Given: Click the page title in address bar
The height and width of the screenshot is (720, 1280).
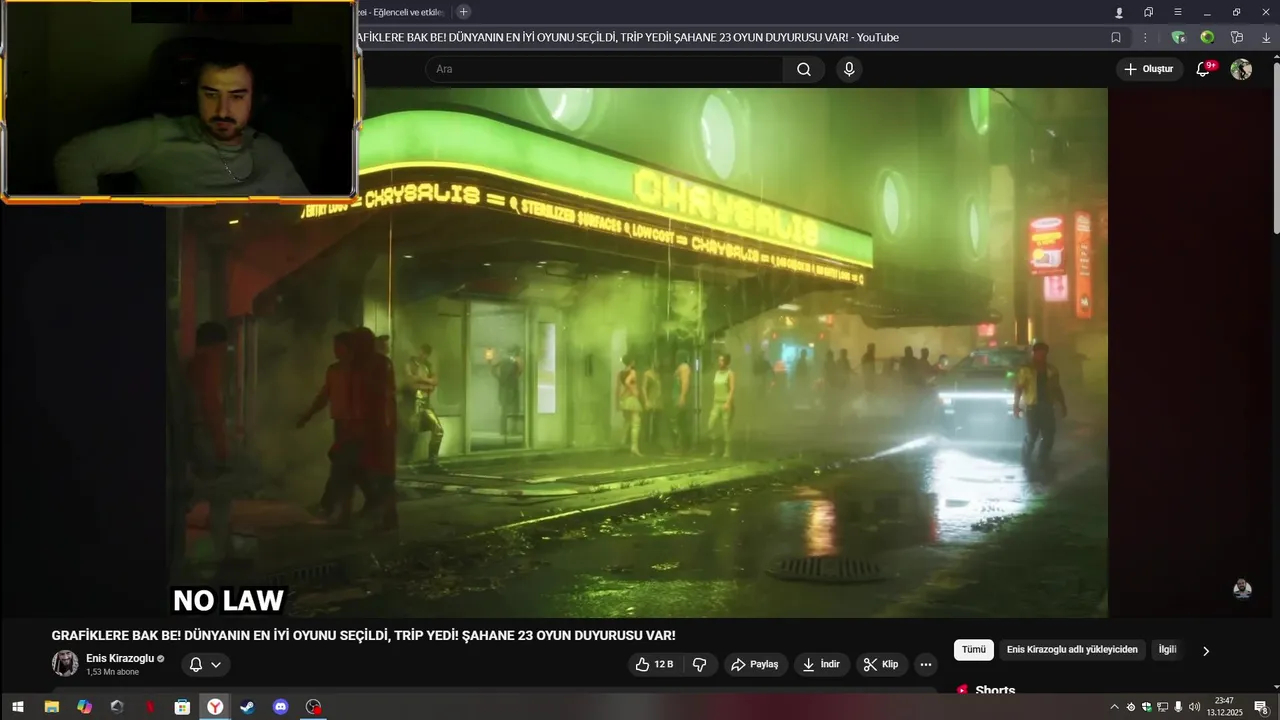Looking at the screenshot, I should click(x=628, y=37).
